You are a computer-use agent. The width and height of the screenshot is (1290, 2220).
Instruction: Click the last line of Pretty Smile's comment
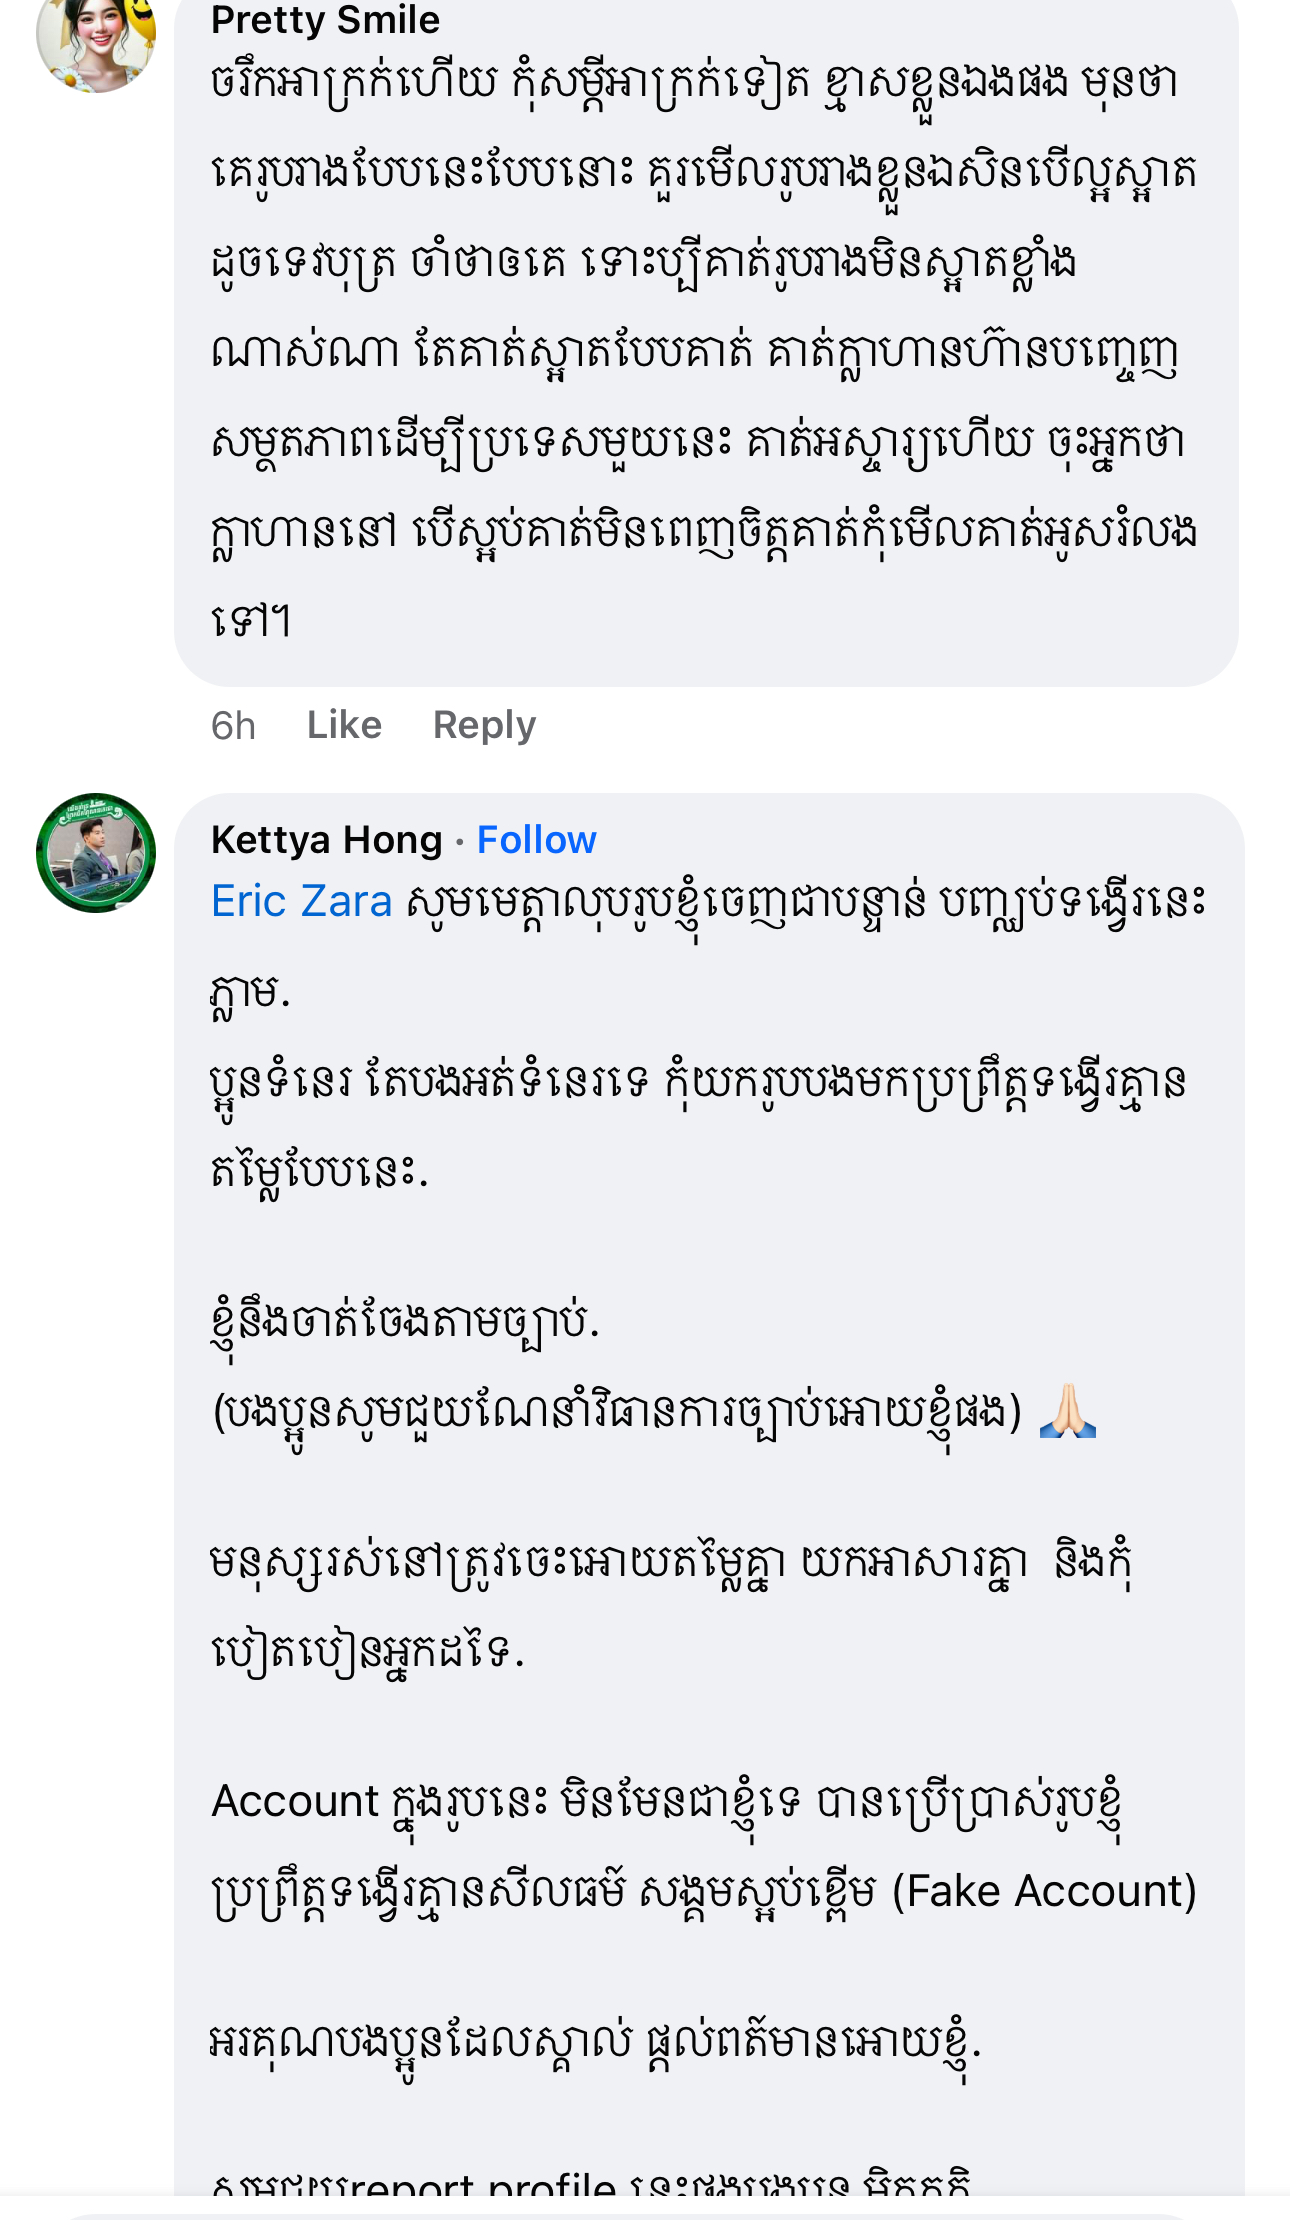pos(251,620)
